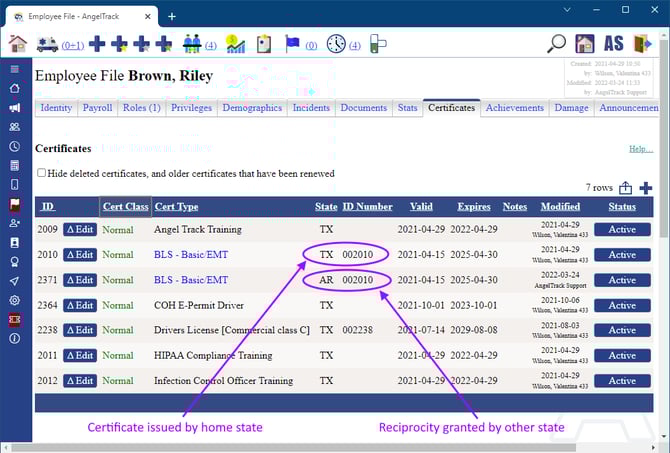Image resolution: width=670 pixels, height=453 pixels.
Task: Open the search magnifying glass tool
Action: click(x=557, y=44)
